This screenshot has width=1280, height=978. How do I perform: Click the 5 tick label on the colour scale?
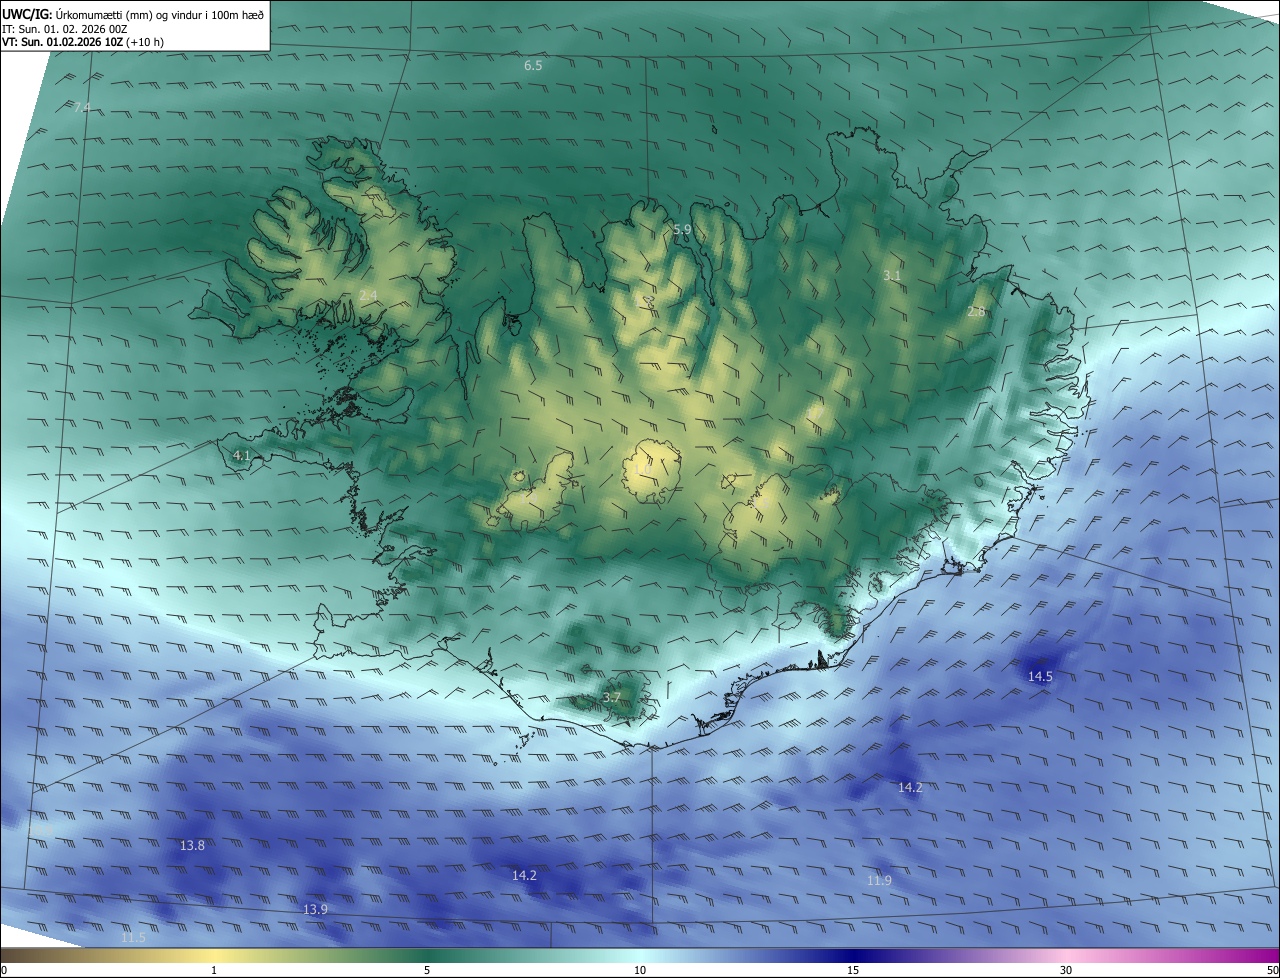tap(427, 971)
